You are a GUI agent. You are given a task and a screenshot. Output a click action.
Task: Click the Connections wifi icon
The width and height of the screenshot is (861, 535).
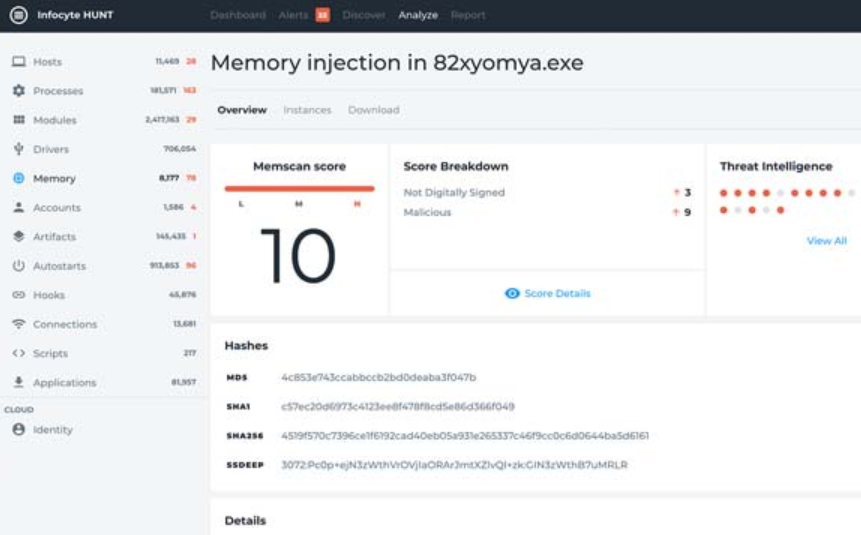click(18, 324)
